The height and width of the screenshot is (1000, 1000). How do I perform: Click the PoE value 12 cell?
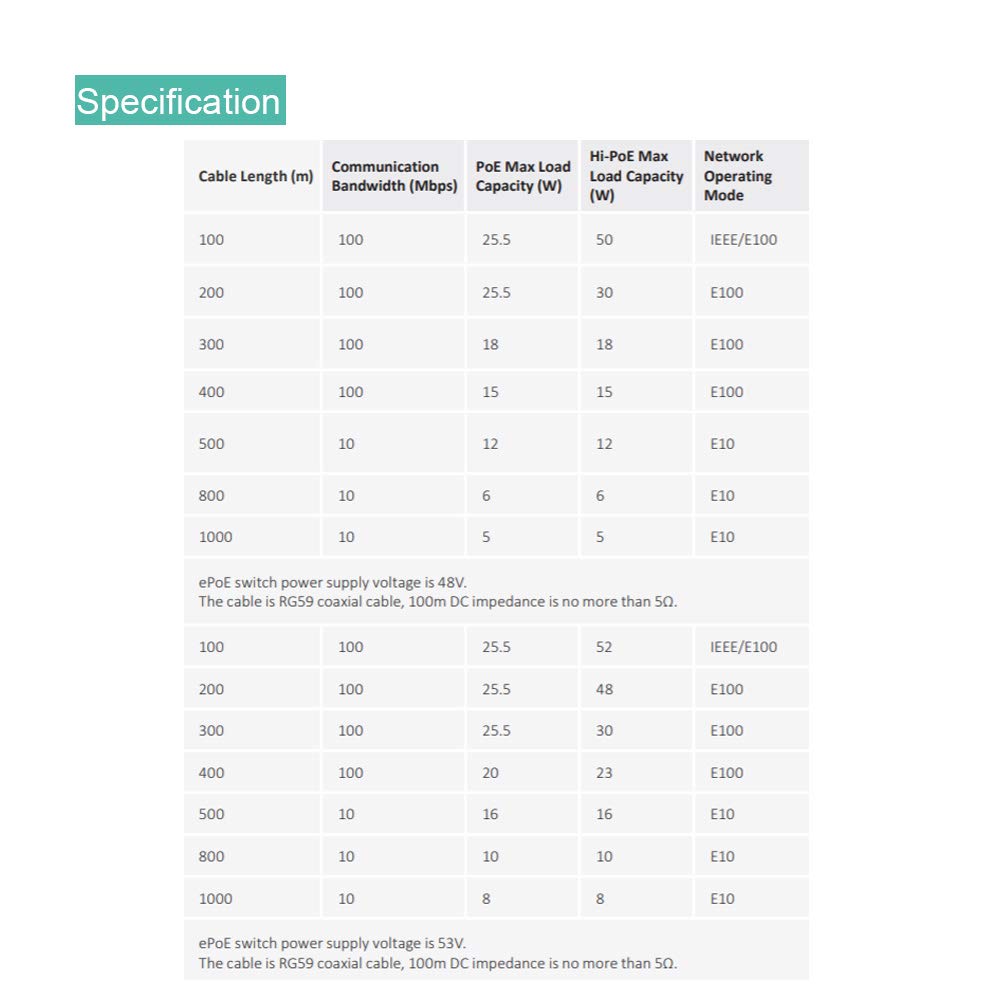click(x=522, y=443)
